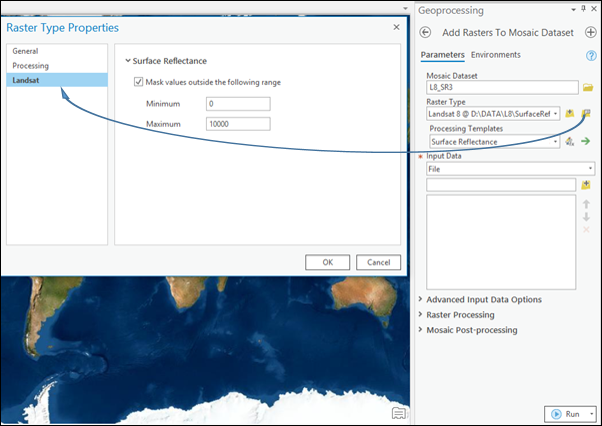Viewport: 602px width, 426px height.
Task: Open the Input Data File dropdown
Action: [591, 169]
